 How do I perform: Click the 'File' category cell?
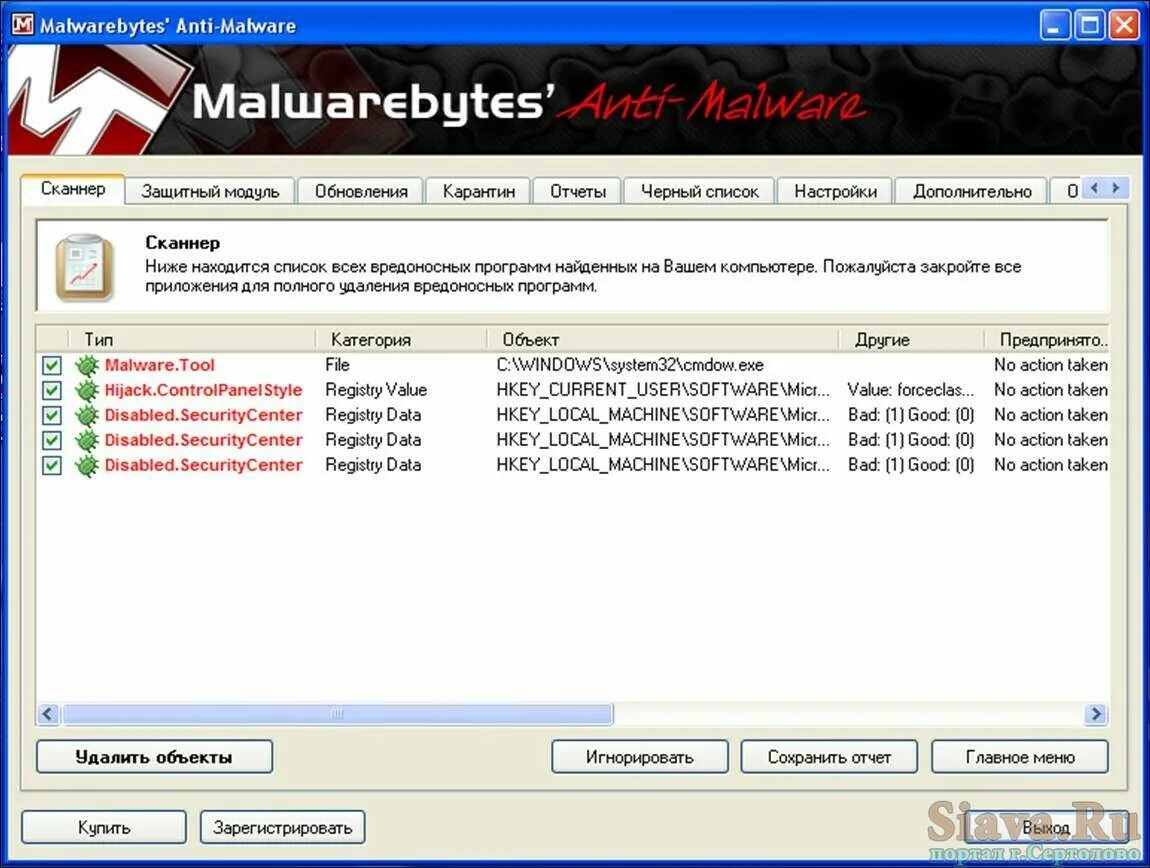click(337, 365)
